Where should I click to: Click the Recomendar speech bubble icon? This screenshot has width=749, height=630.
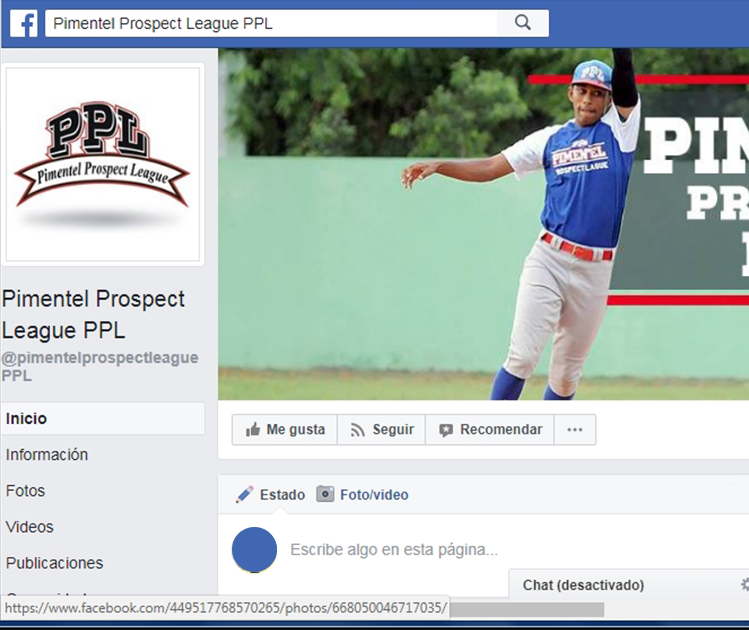(x=446, y=430)
